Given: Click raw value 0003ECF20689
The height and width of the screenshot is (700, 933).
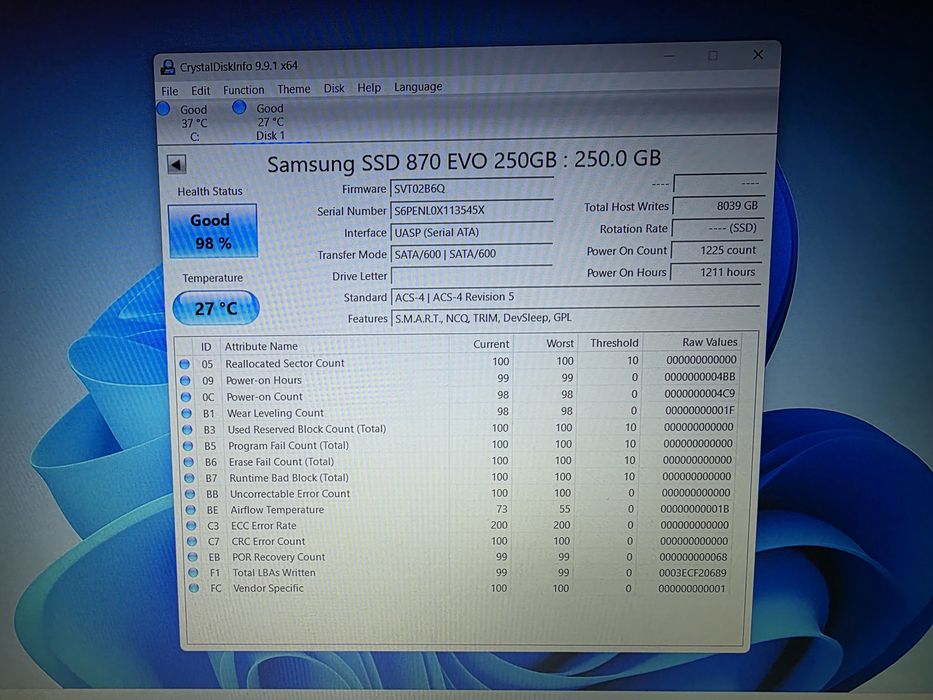Looking at the screenshot, I should coord(692,573).
